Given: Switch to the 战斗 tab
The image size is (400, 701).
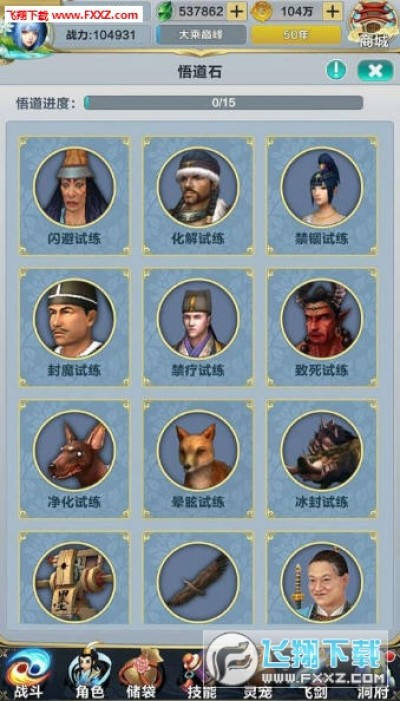Looking at the screenshot, I should (x=28, y=675).
